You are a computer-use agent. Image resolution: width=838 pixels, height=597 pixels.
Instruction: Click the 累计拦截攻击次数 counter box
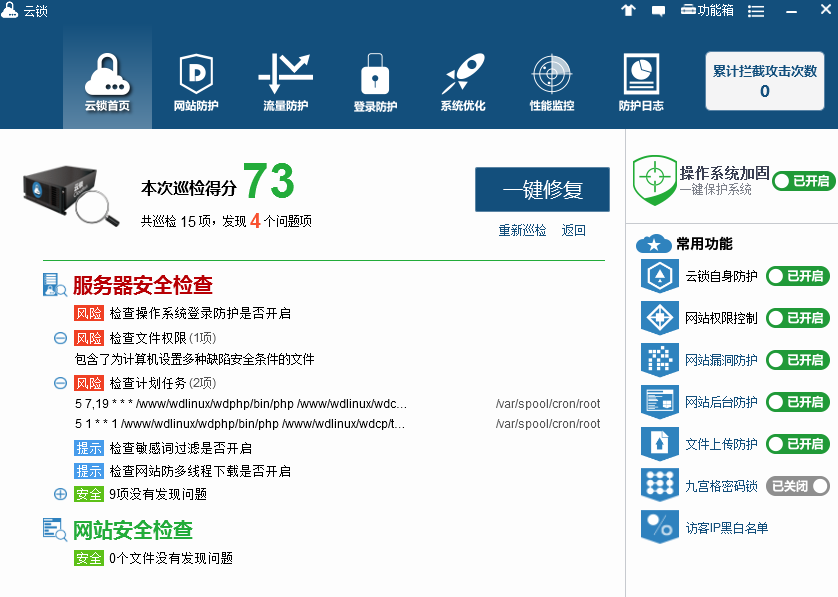click(765, 81)
